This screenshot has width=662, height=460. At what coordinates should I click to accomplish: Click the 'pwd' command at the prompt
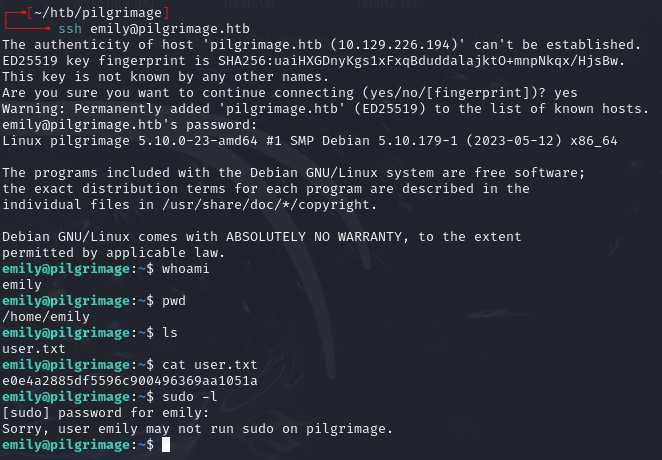176,301
